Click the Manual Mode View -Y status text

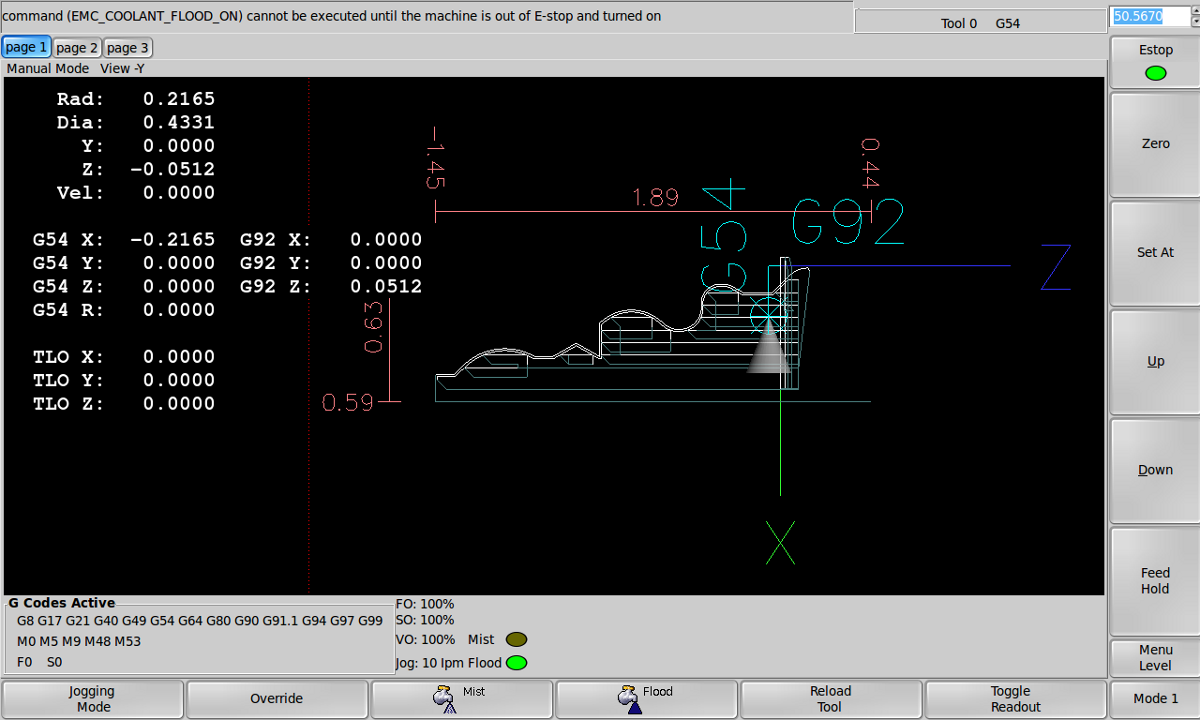pyautogui.click(x=75, y=69)
